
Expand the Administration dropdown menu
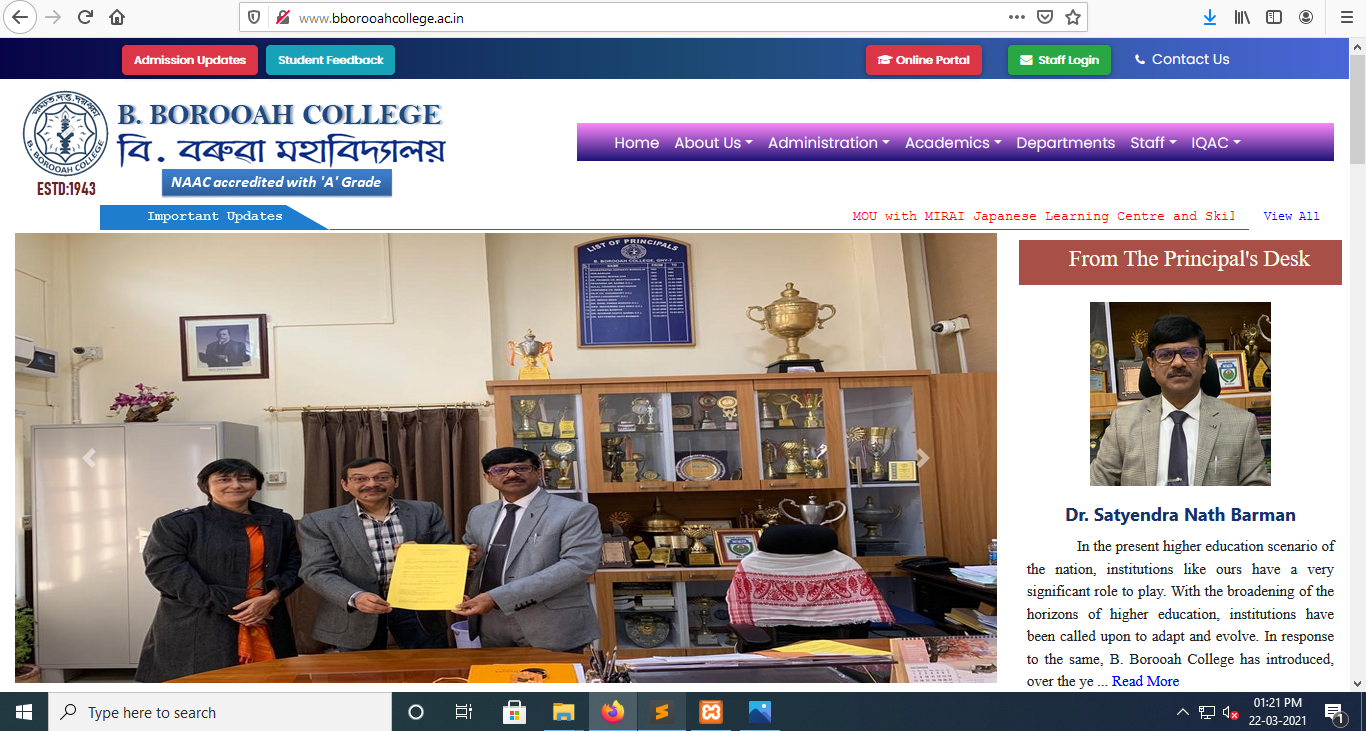(x=829, y=143)
